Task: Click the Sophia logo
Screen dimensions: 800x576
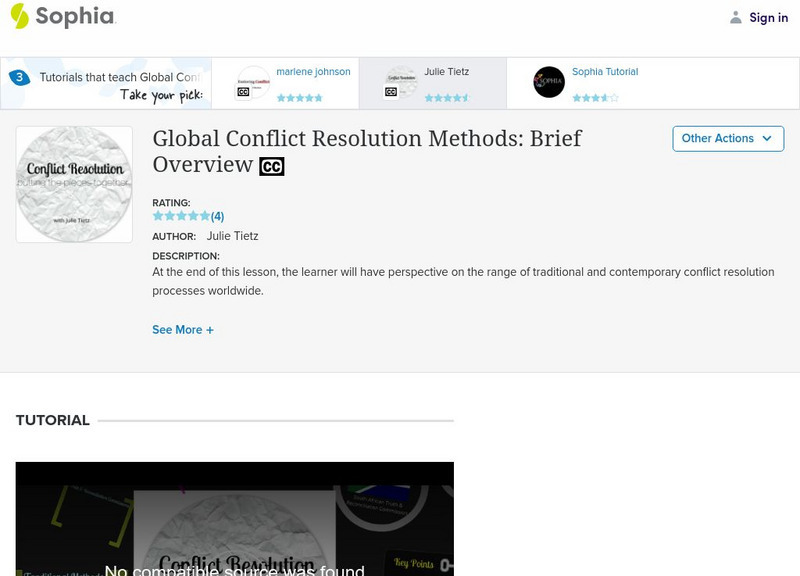Action: [63, 16]
